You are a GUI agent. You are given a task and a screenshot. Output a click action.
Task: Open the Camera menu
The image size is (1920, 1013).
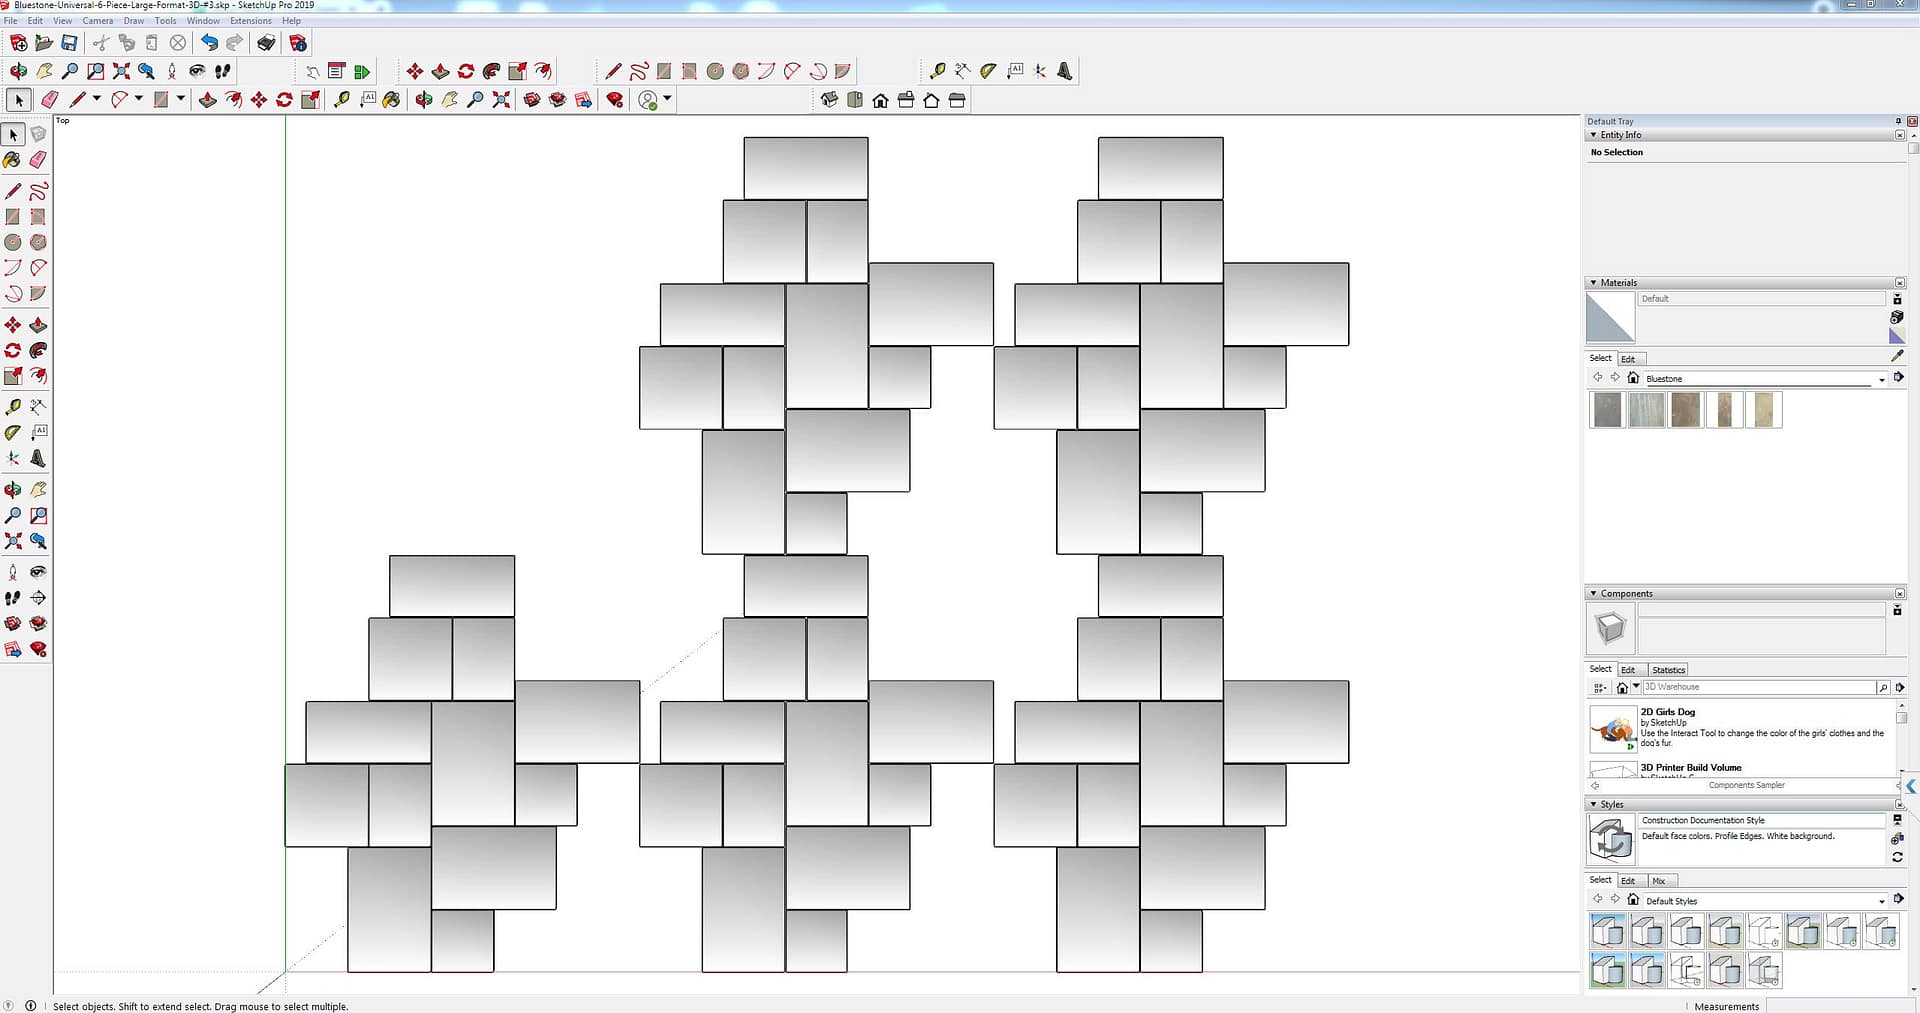pyautogui.click(x=97, y=20)
